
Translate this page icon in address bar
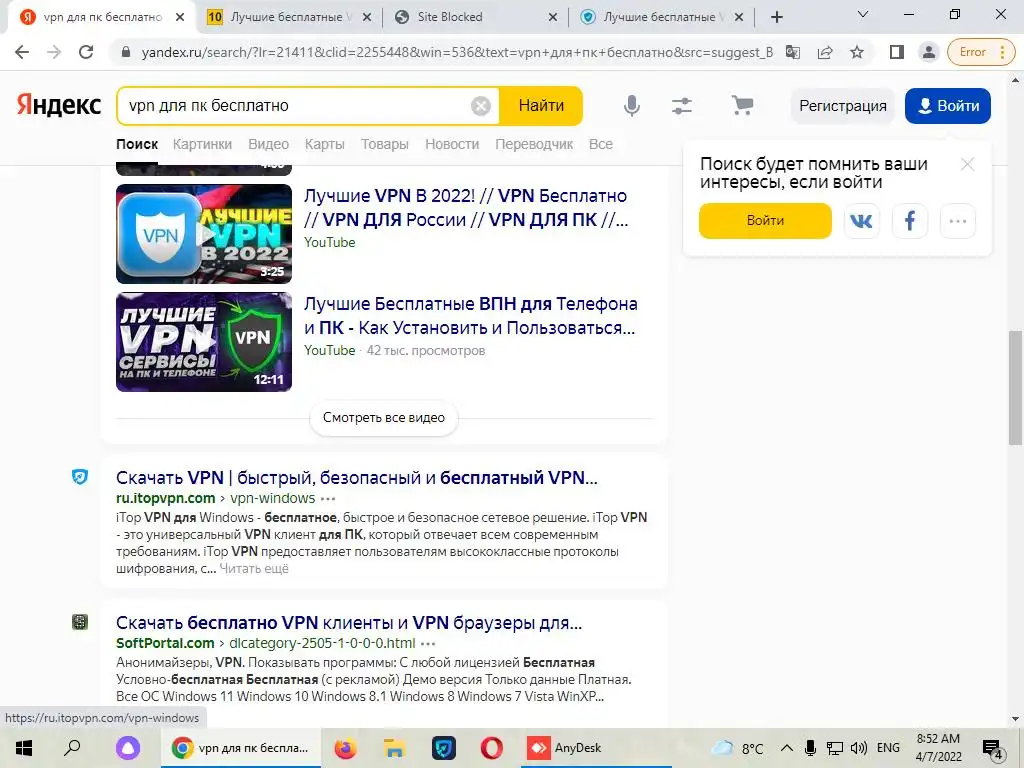[x=793, y=52]
